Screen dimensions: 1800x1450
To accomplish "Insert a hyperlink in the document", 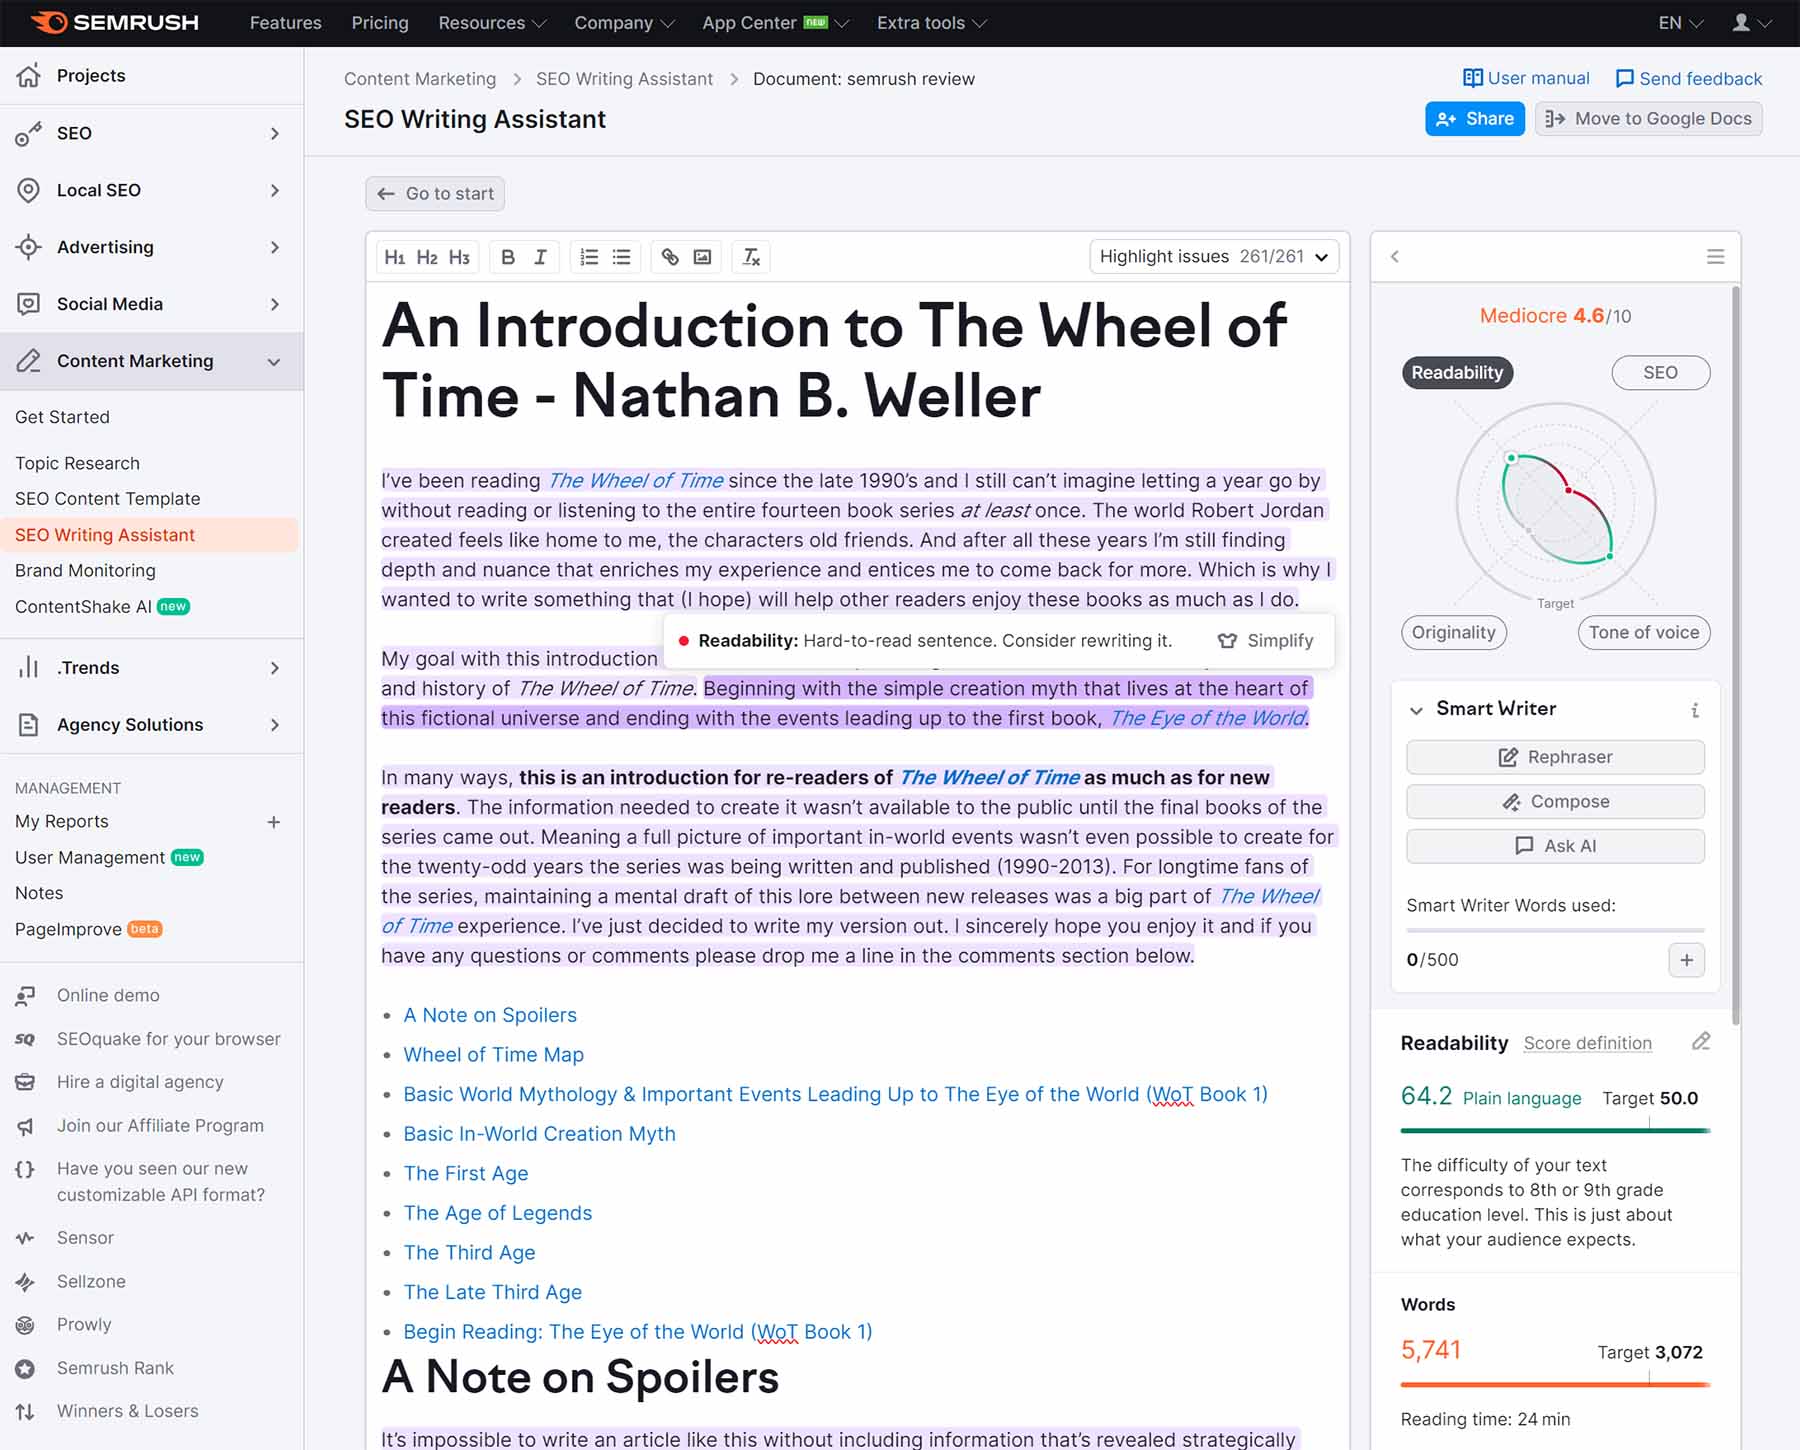I will pos(669,257).
